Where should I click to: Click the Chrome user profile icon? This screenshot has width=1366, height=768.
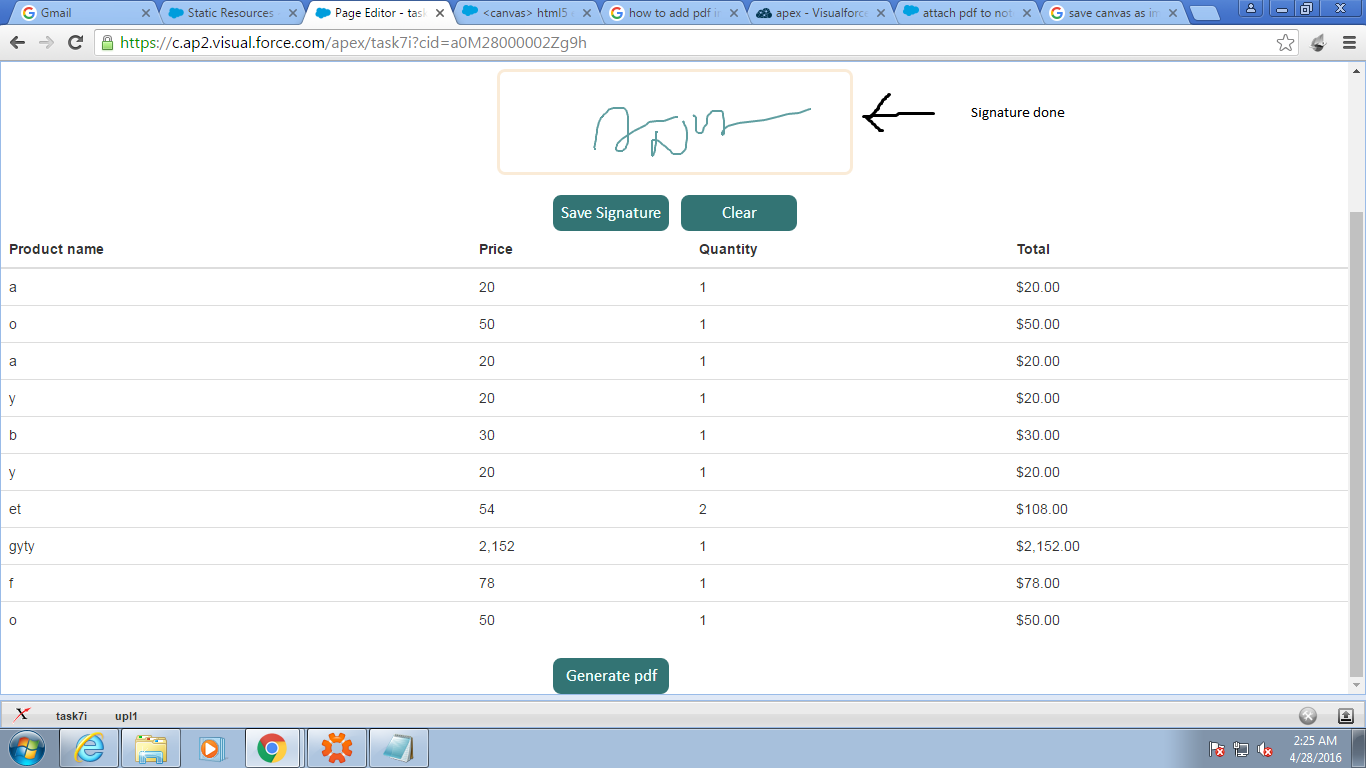1251,8
